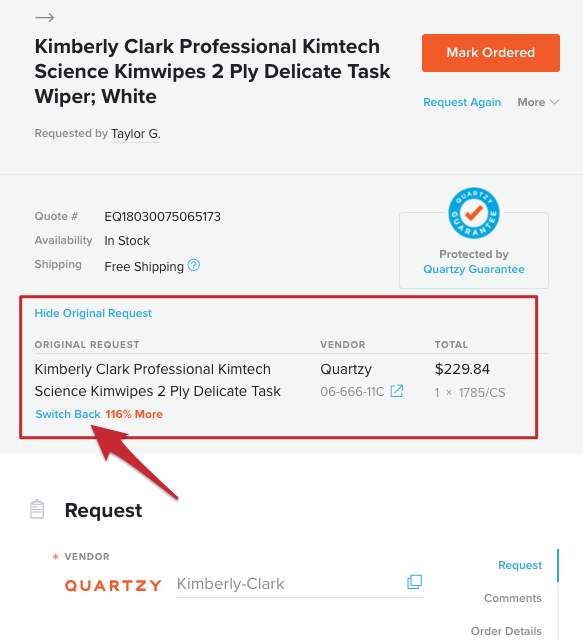
Task: Click the Quartzy Guarantee badge icon
Action: pos(474,213)
